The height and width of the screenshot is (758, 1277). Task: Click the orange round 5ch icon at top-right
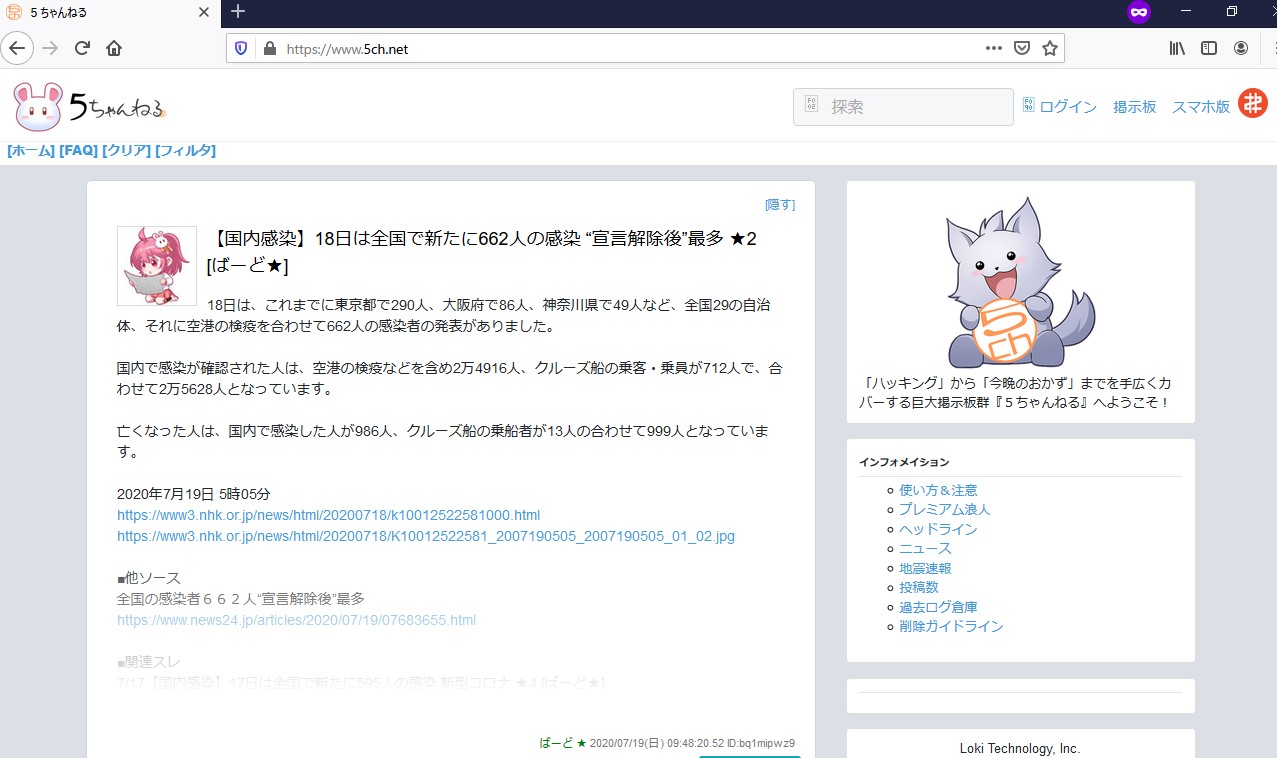click(x=1252, y=103)
